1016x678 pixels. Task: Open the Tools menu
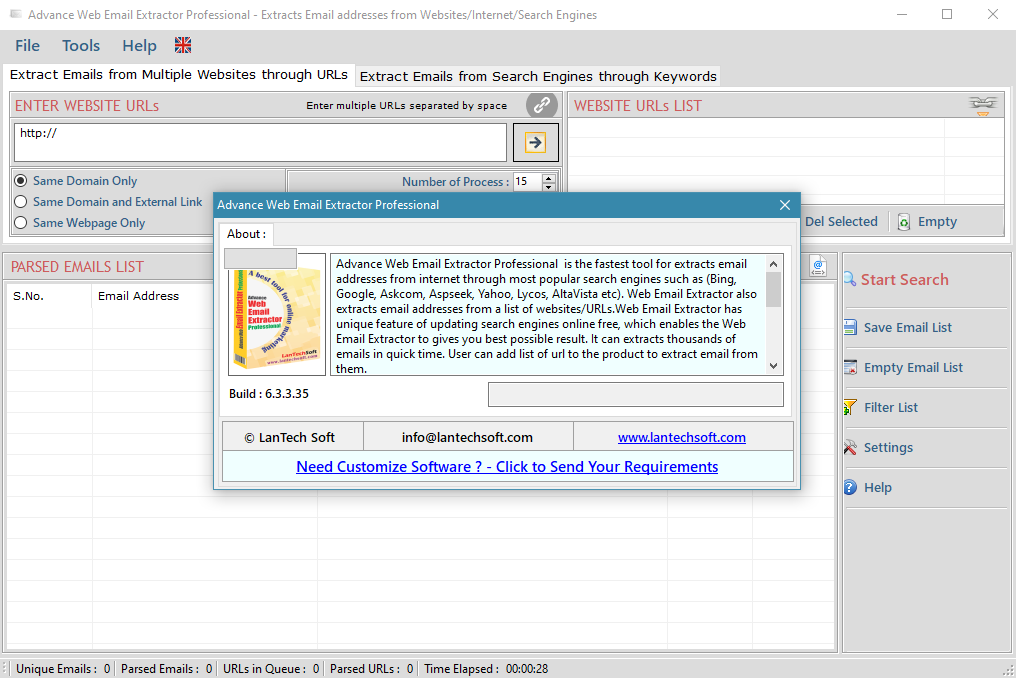click(x=80, y=45)
